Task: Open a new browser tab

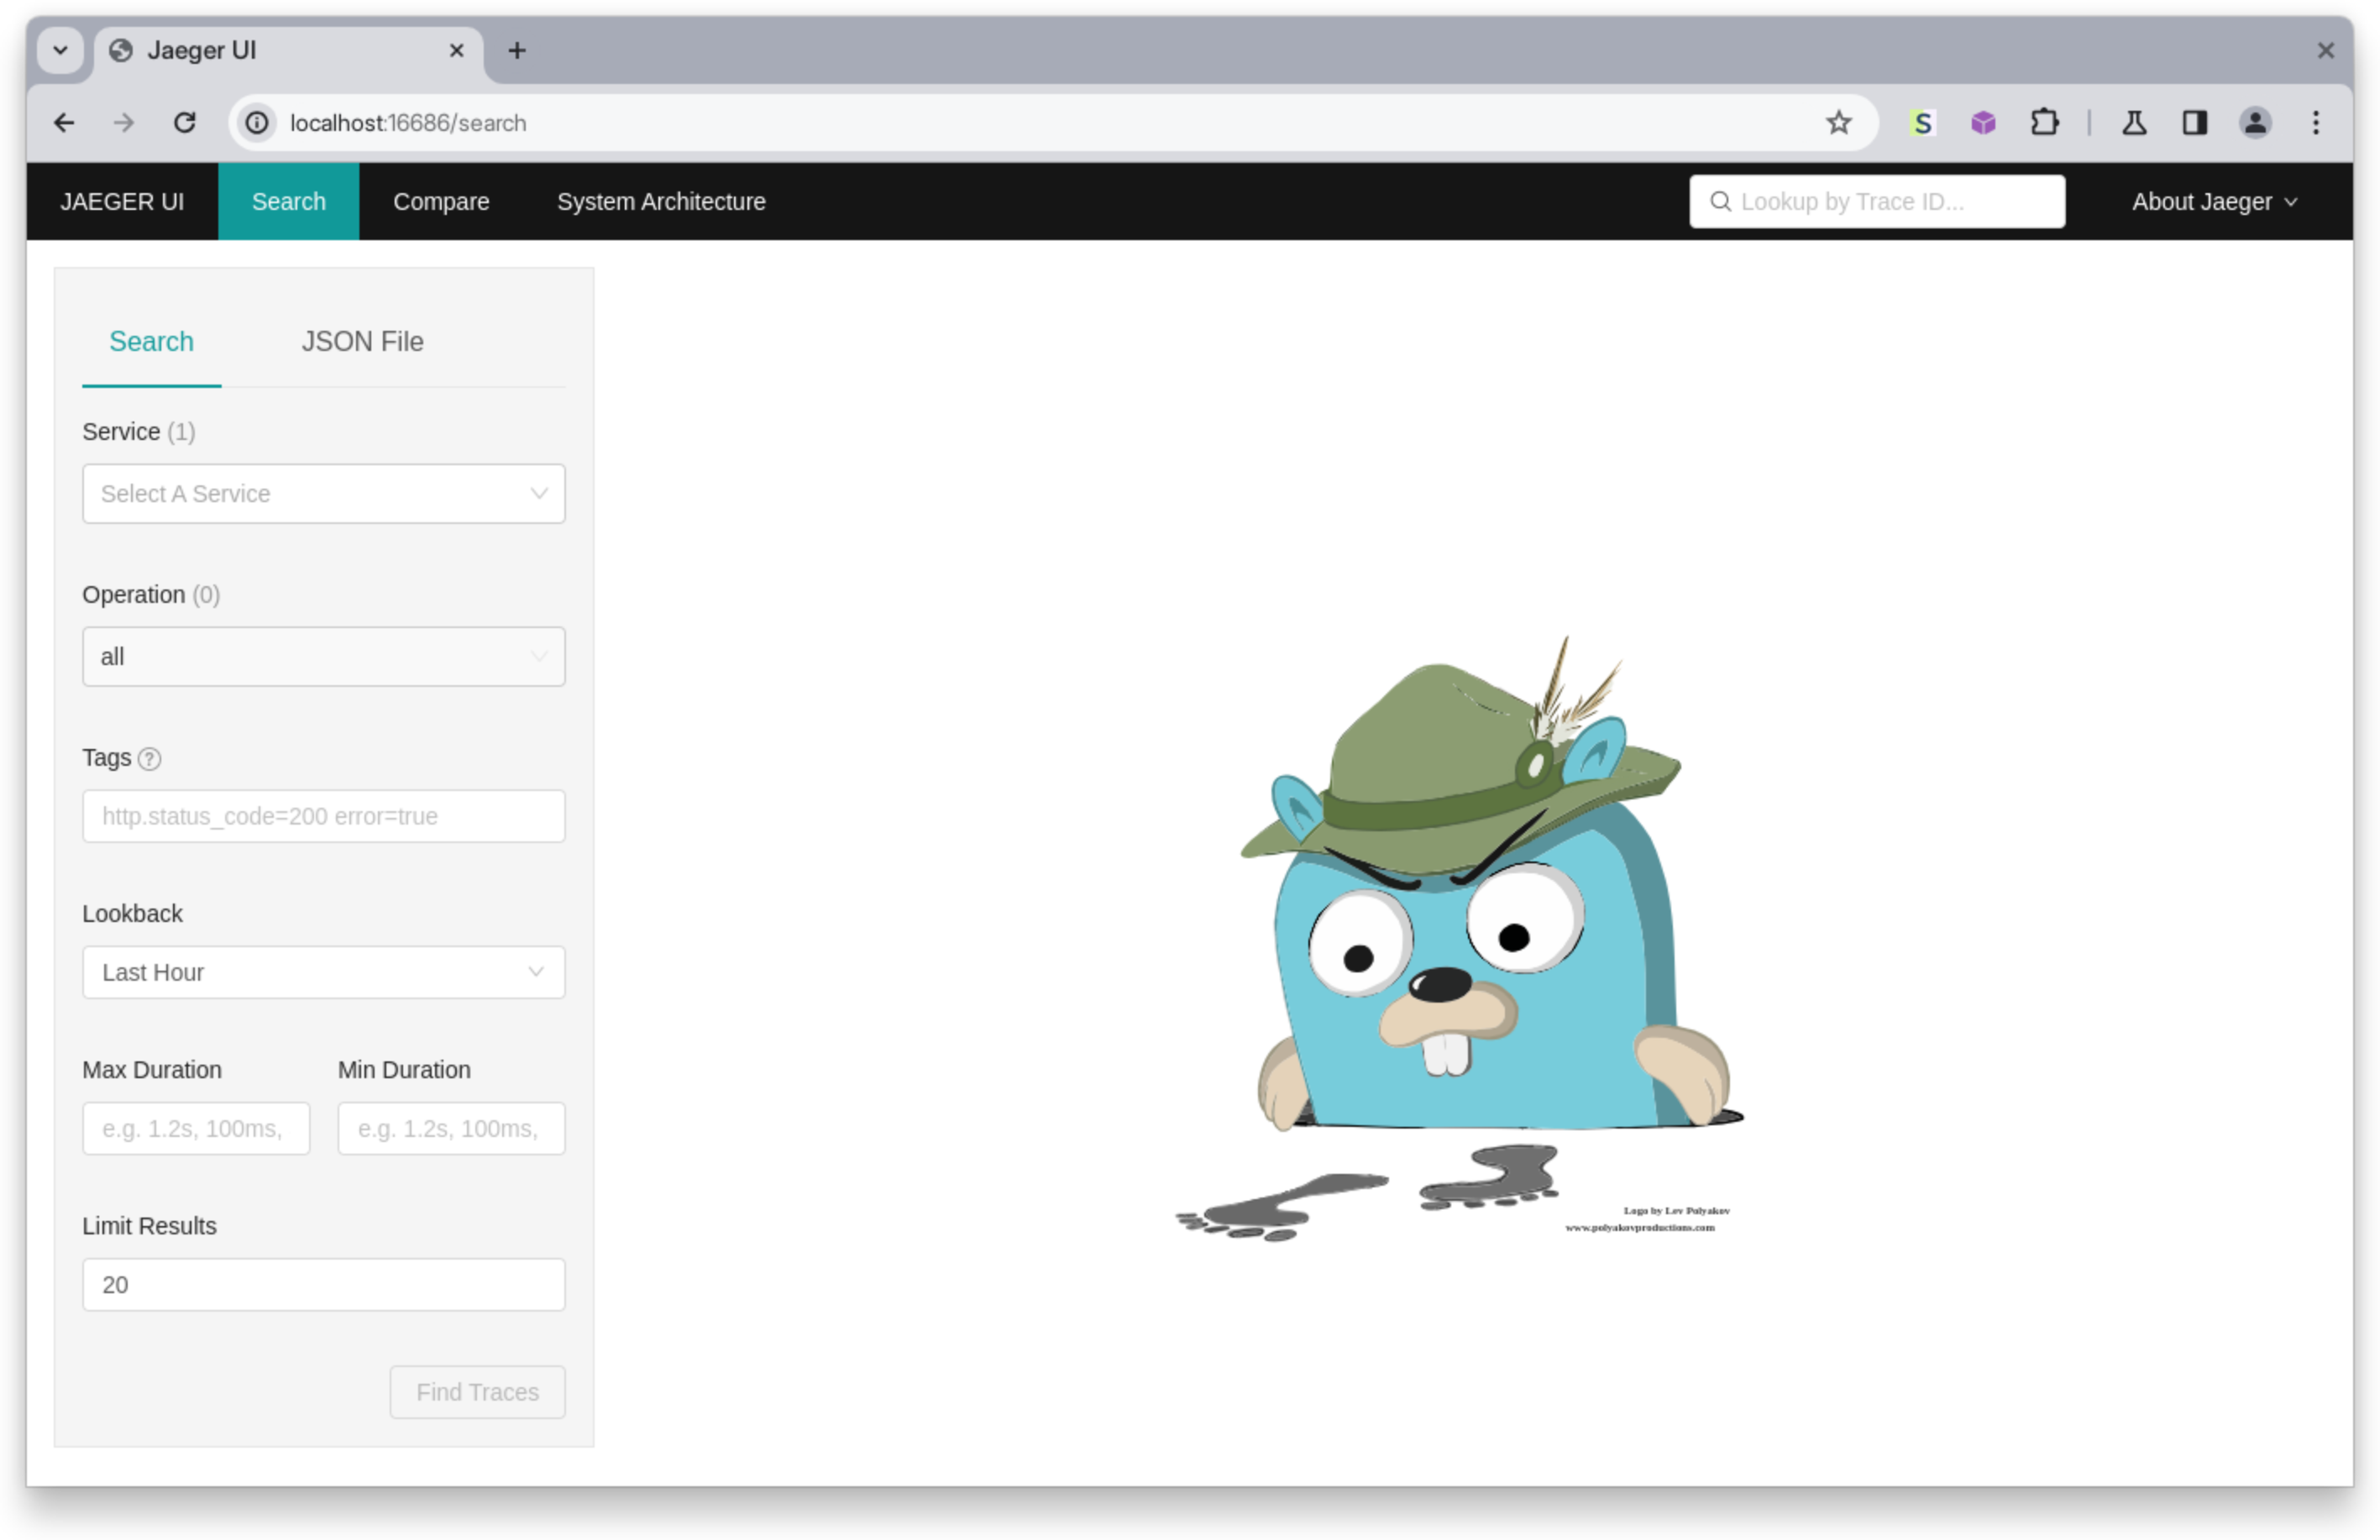Action: 517,50
